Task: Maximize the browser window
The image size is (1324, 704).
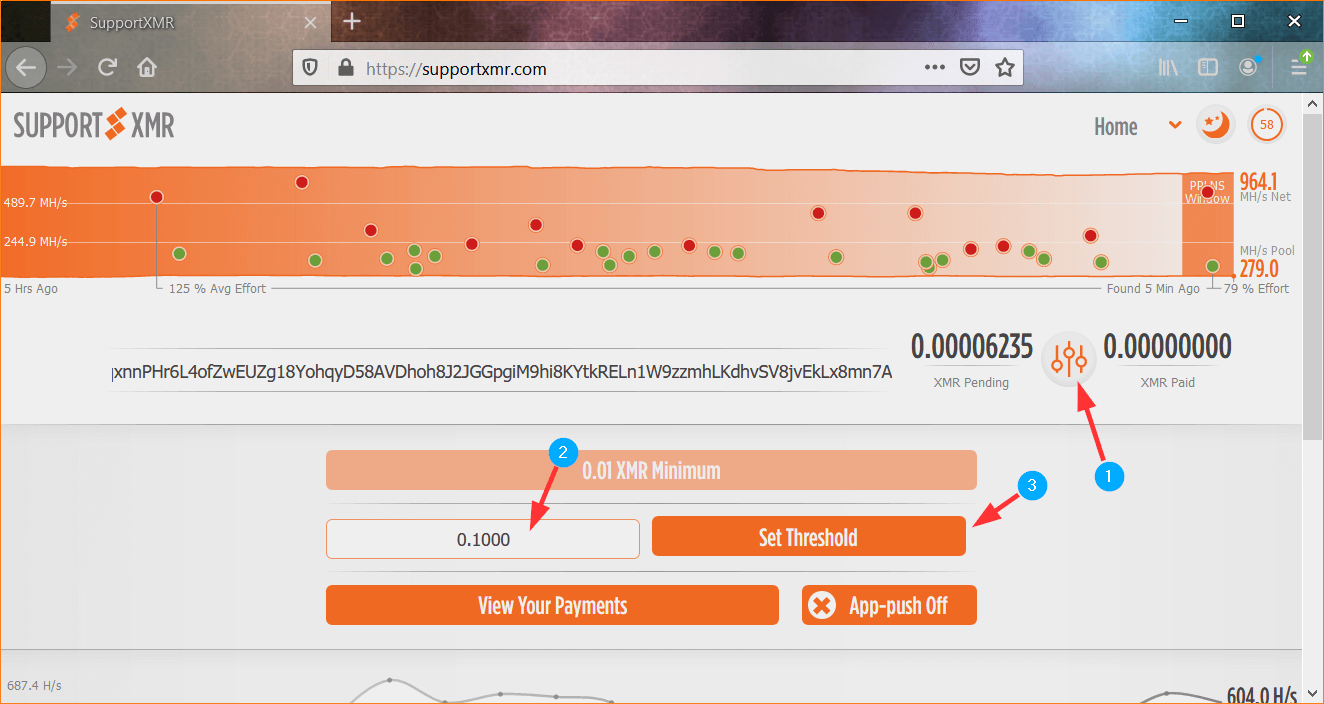Action: pos(1237,20)
